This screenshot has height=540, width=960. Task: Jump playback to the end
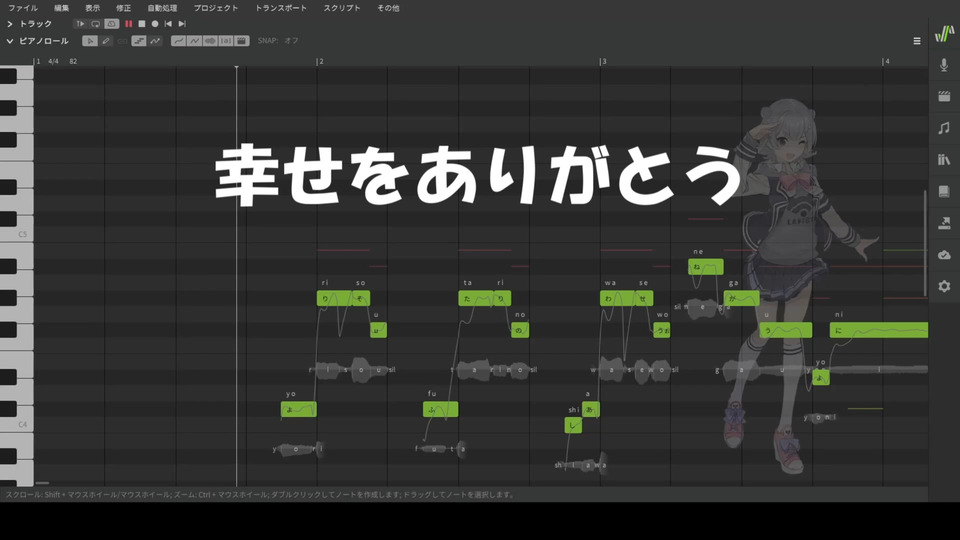(x=182, y=24)
